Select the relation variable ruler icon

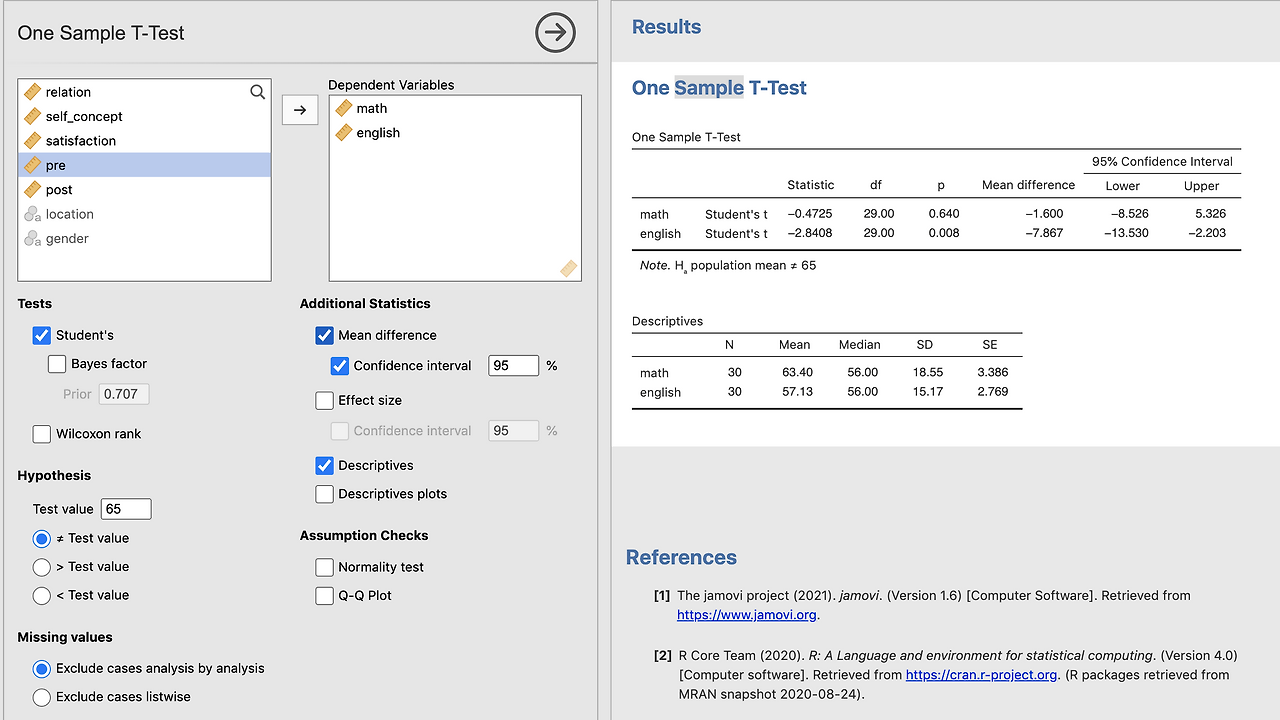32,92
